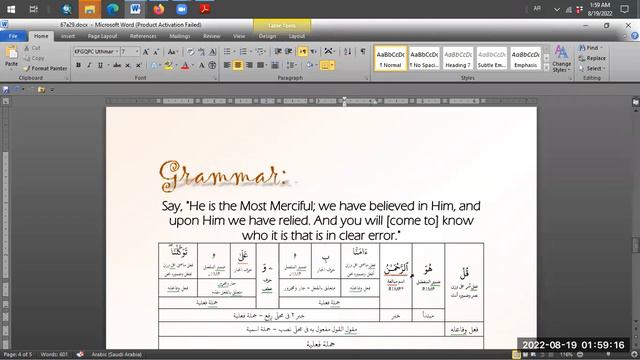Click the Character Shading A icon
The width and height of the screenshot is (640, 360).
(202, 65)
